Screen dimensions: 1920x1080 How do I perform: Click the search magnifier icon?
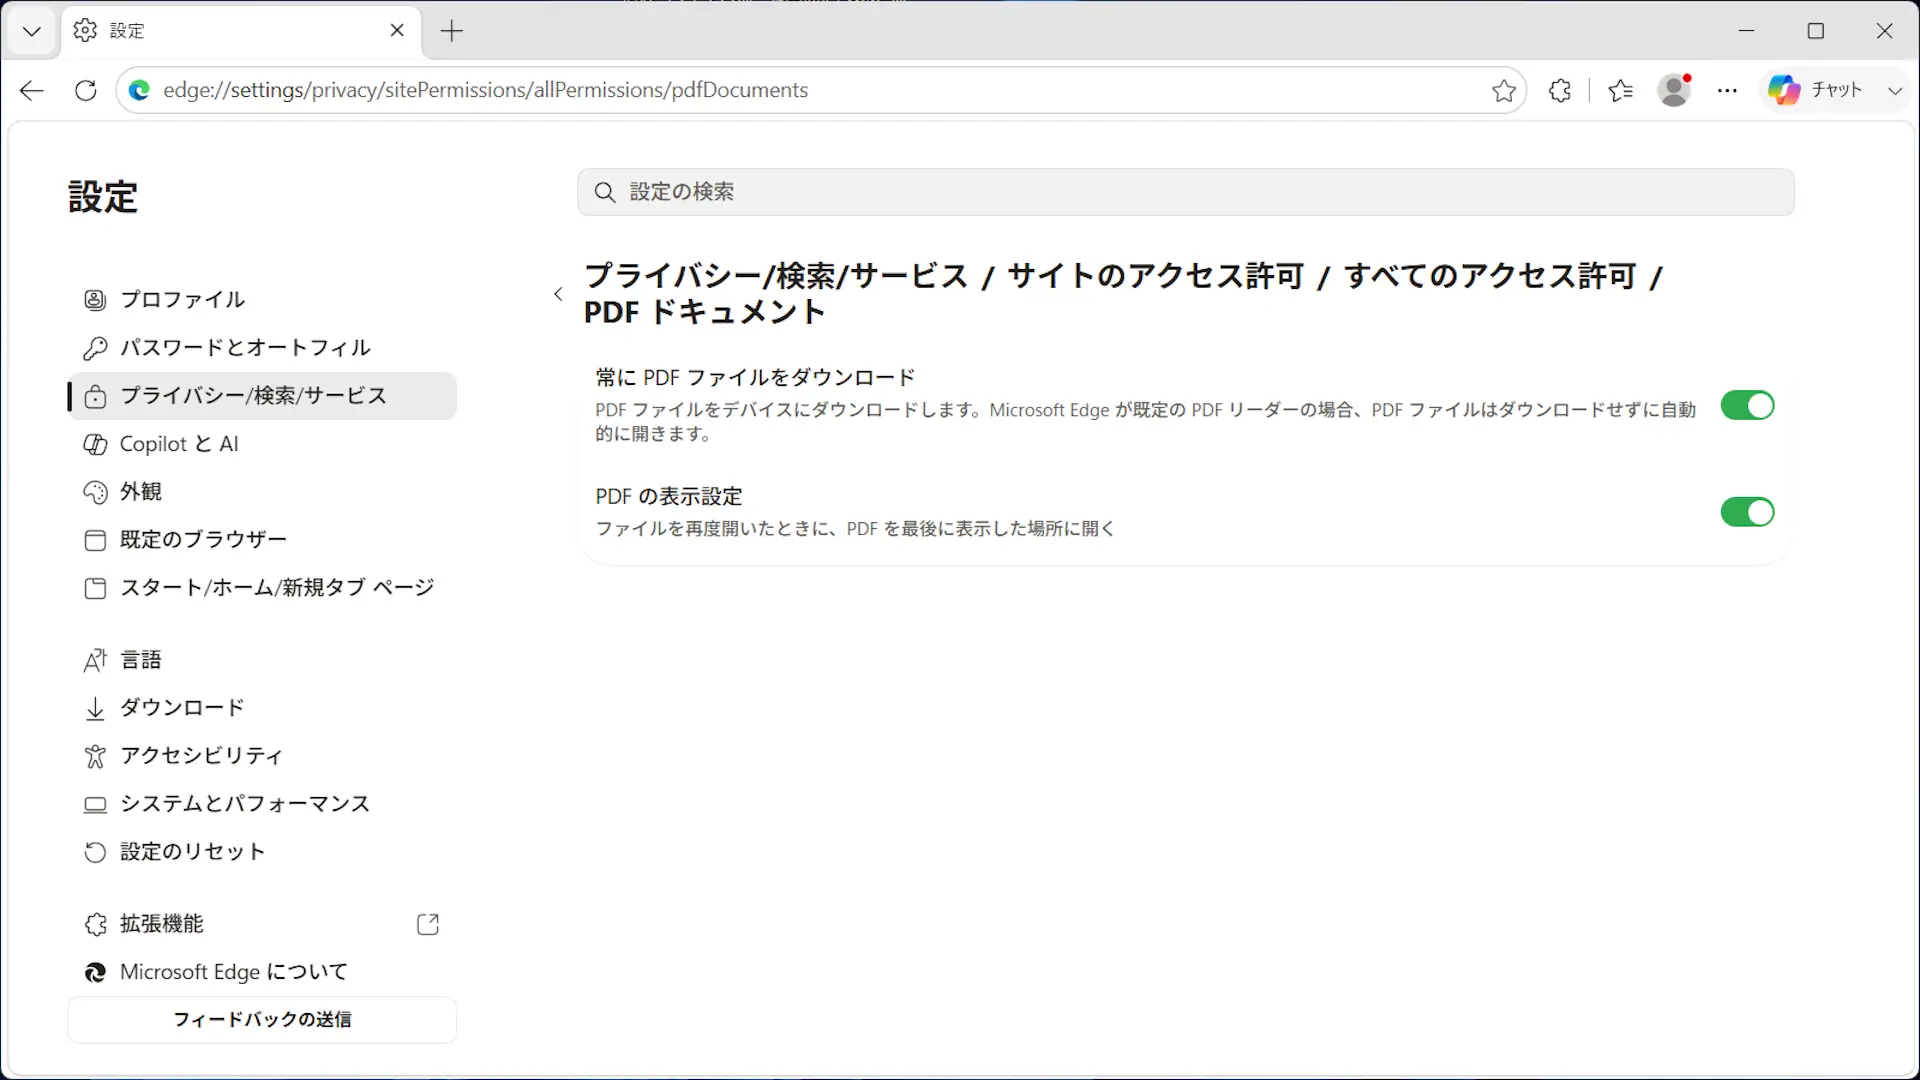[x=605, y=192]
